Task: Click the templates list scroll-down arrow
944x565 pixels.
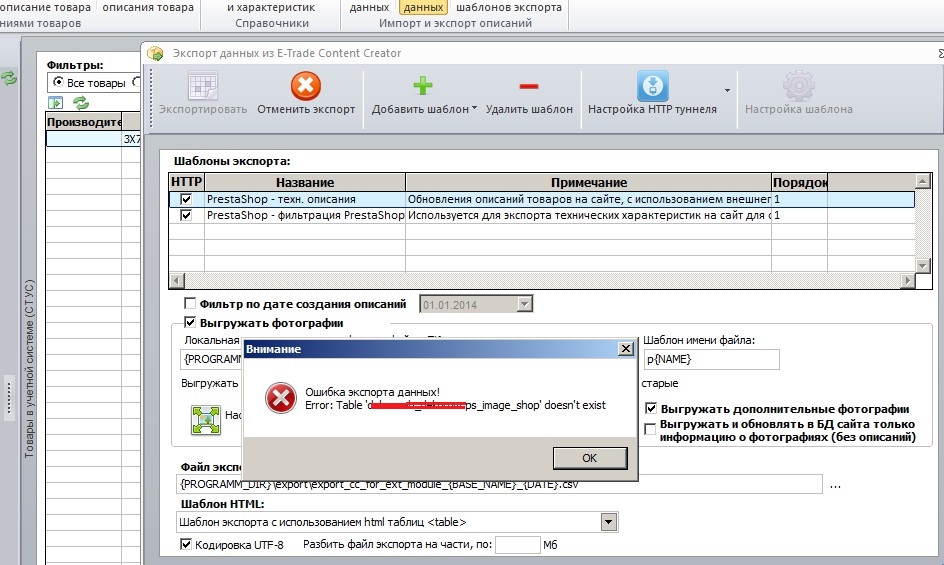Action: [922, 265]
